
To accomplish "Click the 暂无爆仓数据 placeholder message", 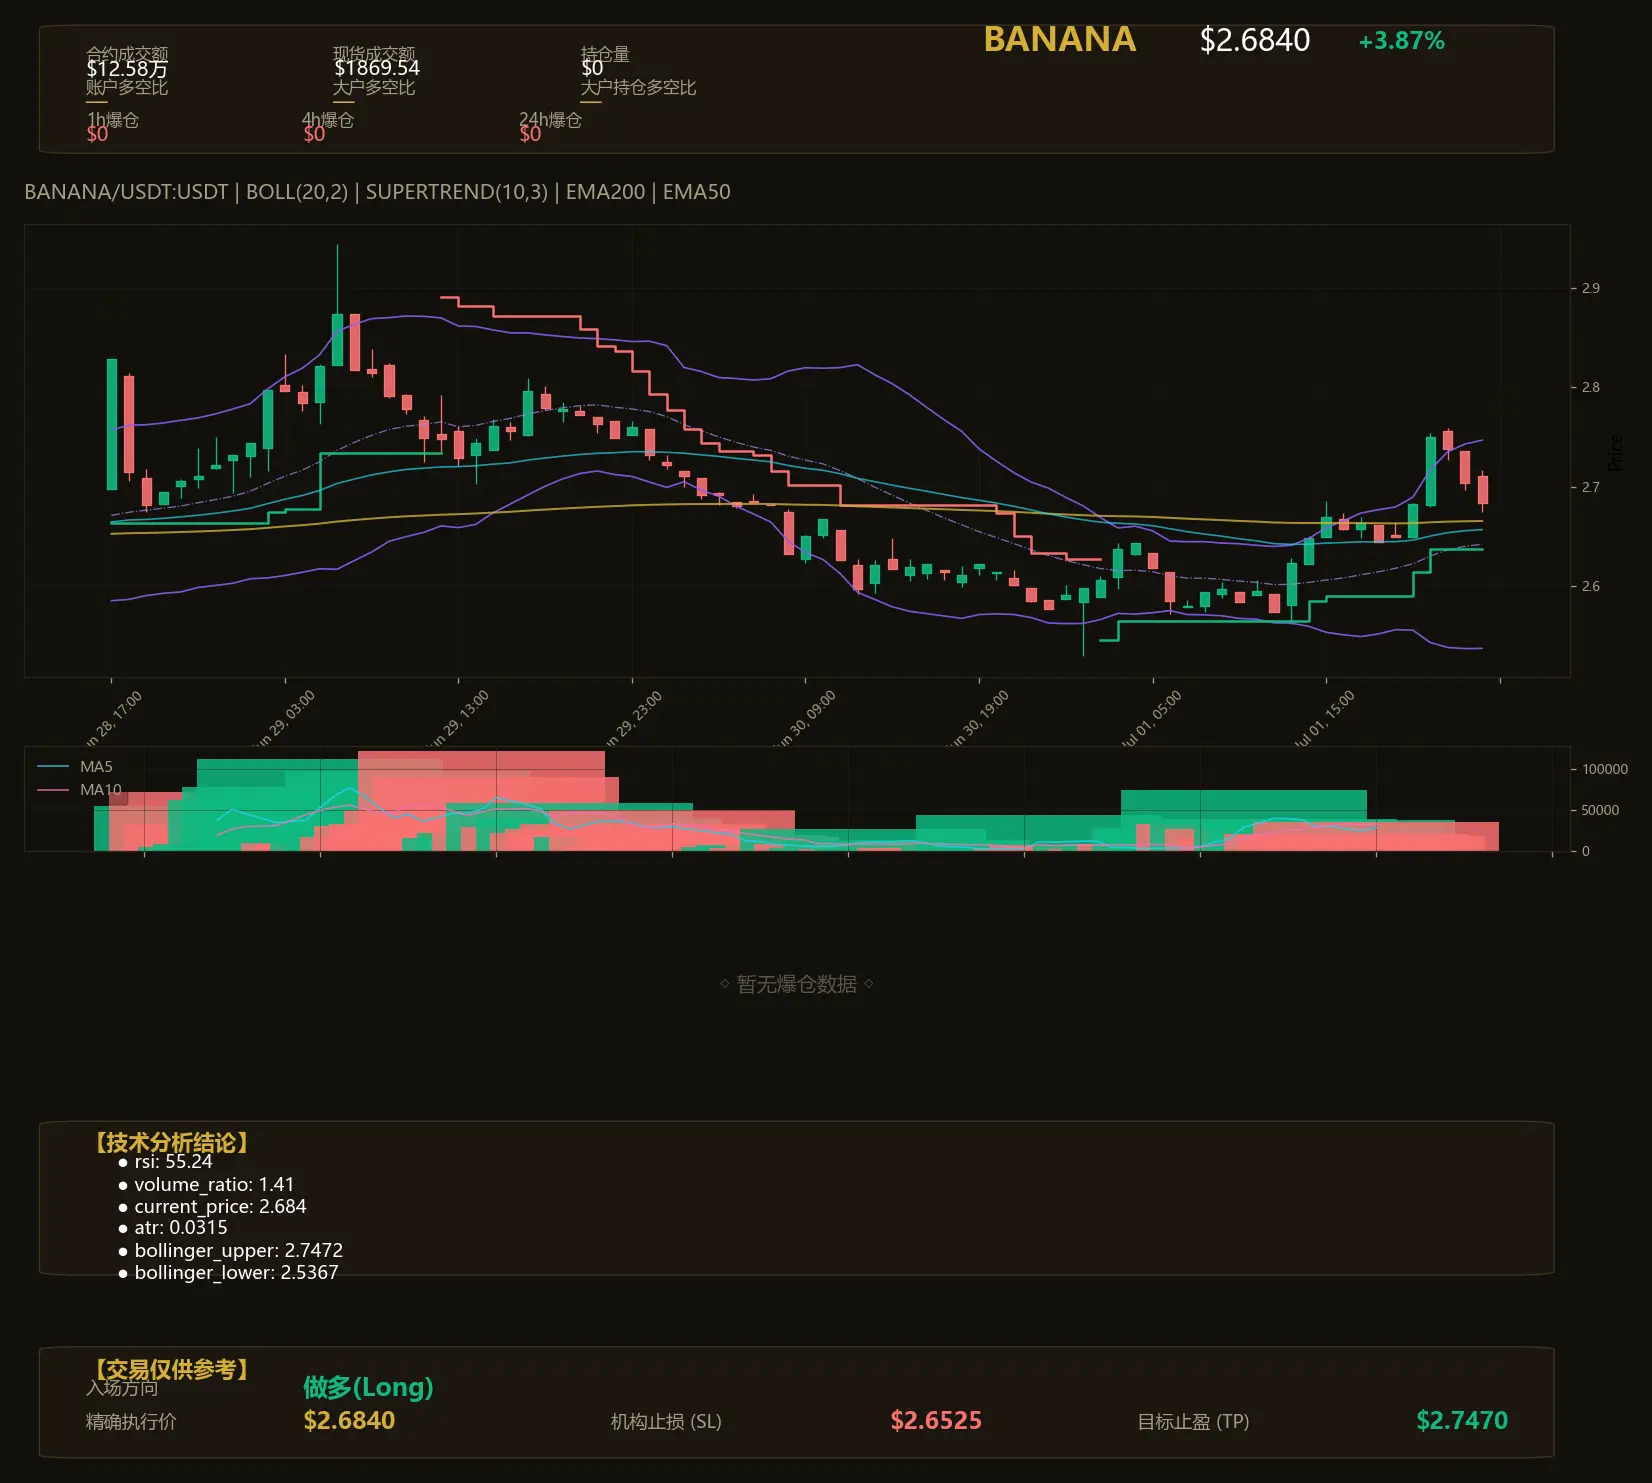I will pyautogui.click(x=796, y=984).
